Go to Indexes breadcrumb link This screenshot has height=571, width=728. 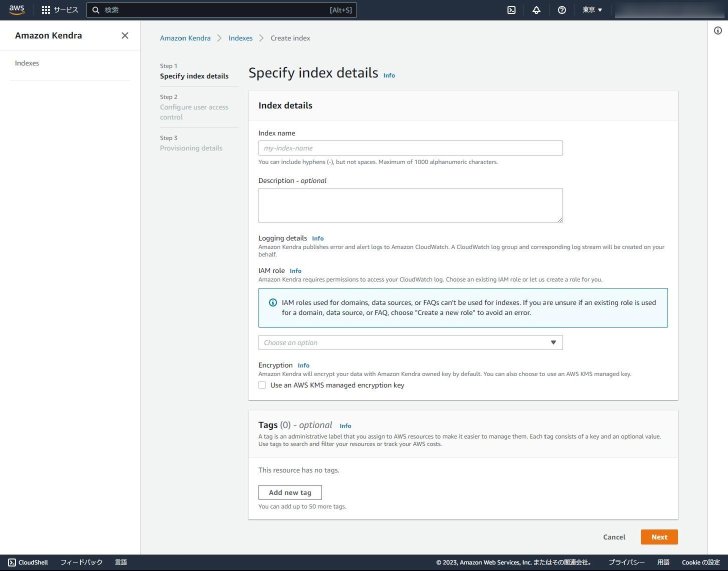coord(240,38)
